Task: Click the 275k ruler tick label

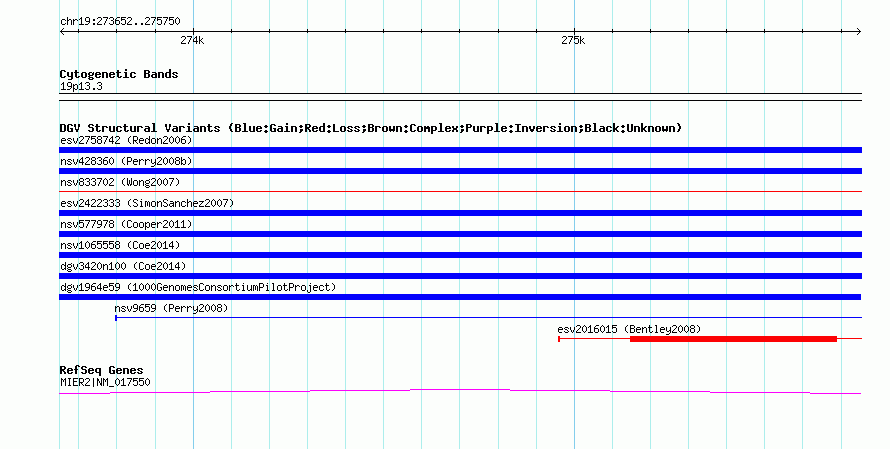Action: coord(573,40)
